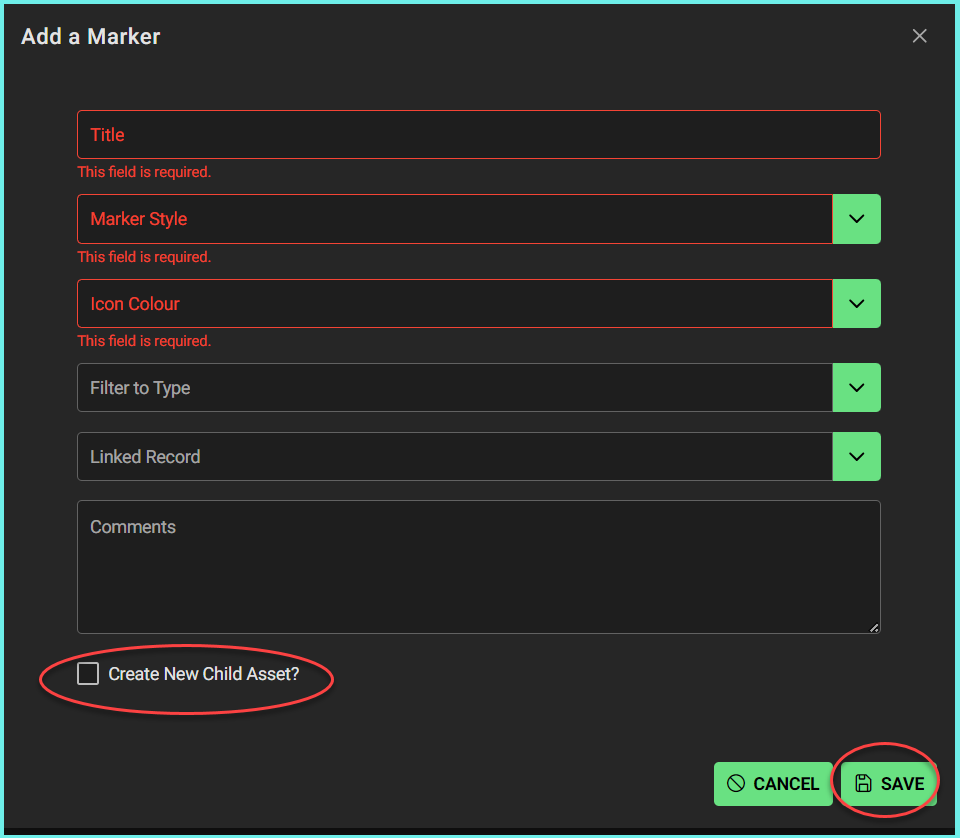Click the 'Add a Marker' dialog heading
The width and height of the screenshot is (960, 838).
pyautogui.click(x=91, y=37)
